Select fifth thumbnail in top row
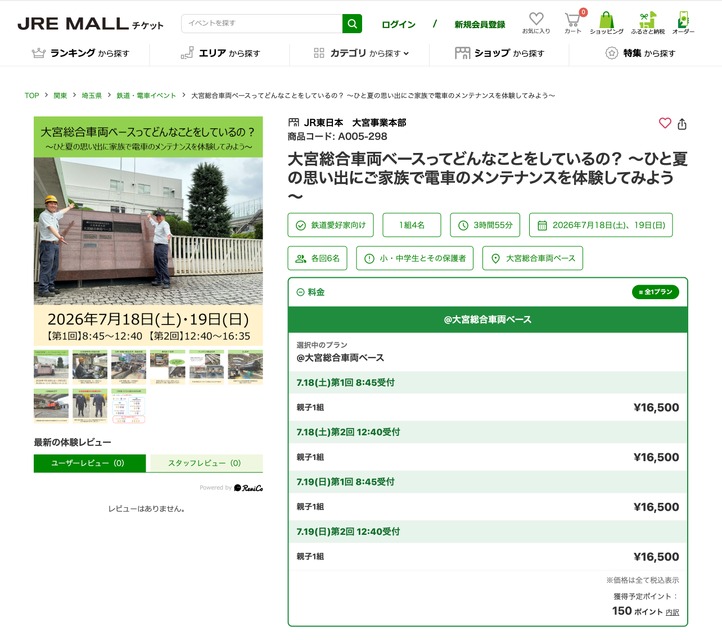The height and width of the screenshot is (640, 722). pos(207,367)
